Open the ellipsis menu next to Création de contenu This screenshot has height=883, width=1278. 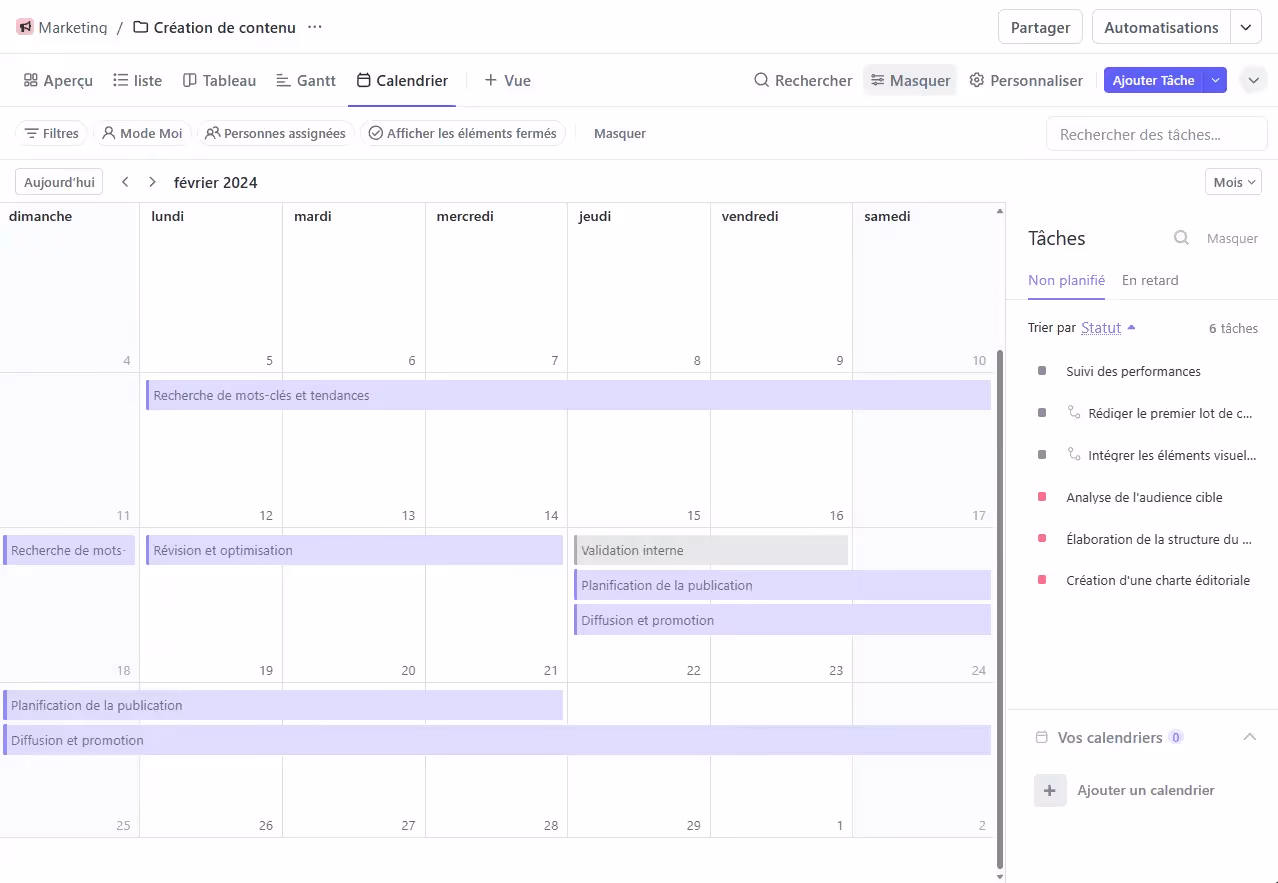tap(314, 28)
